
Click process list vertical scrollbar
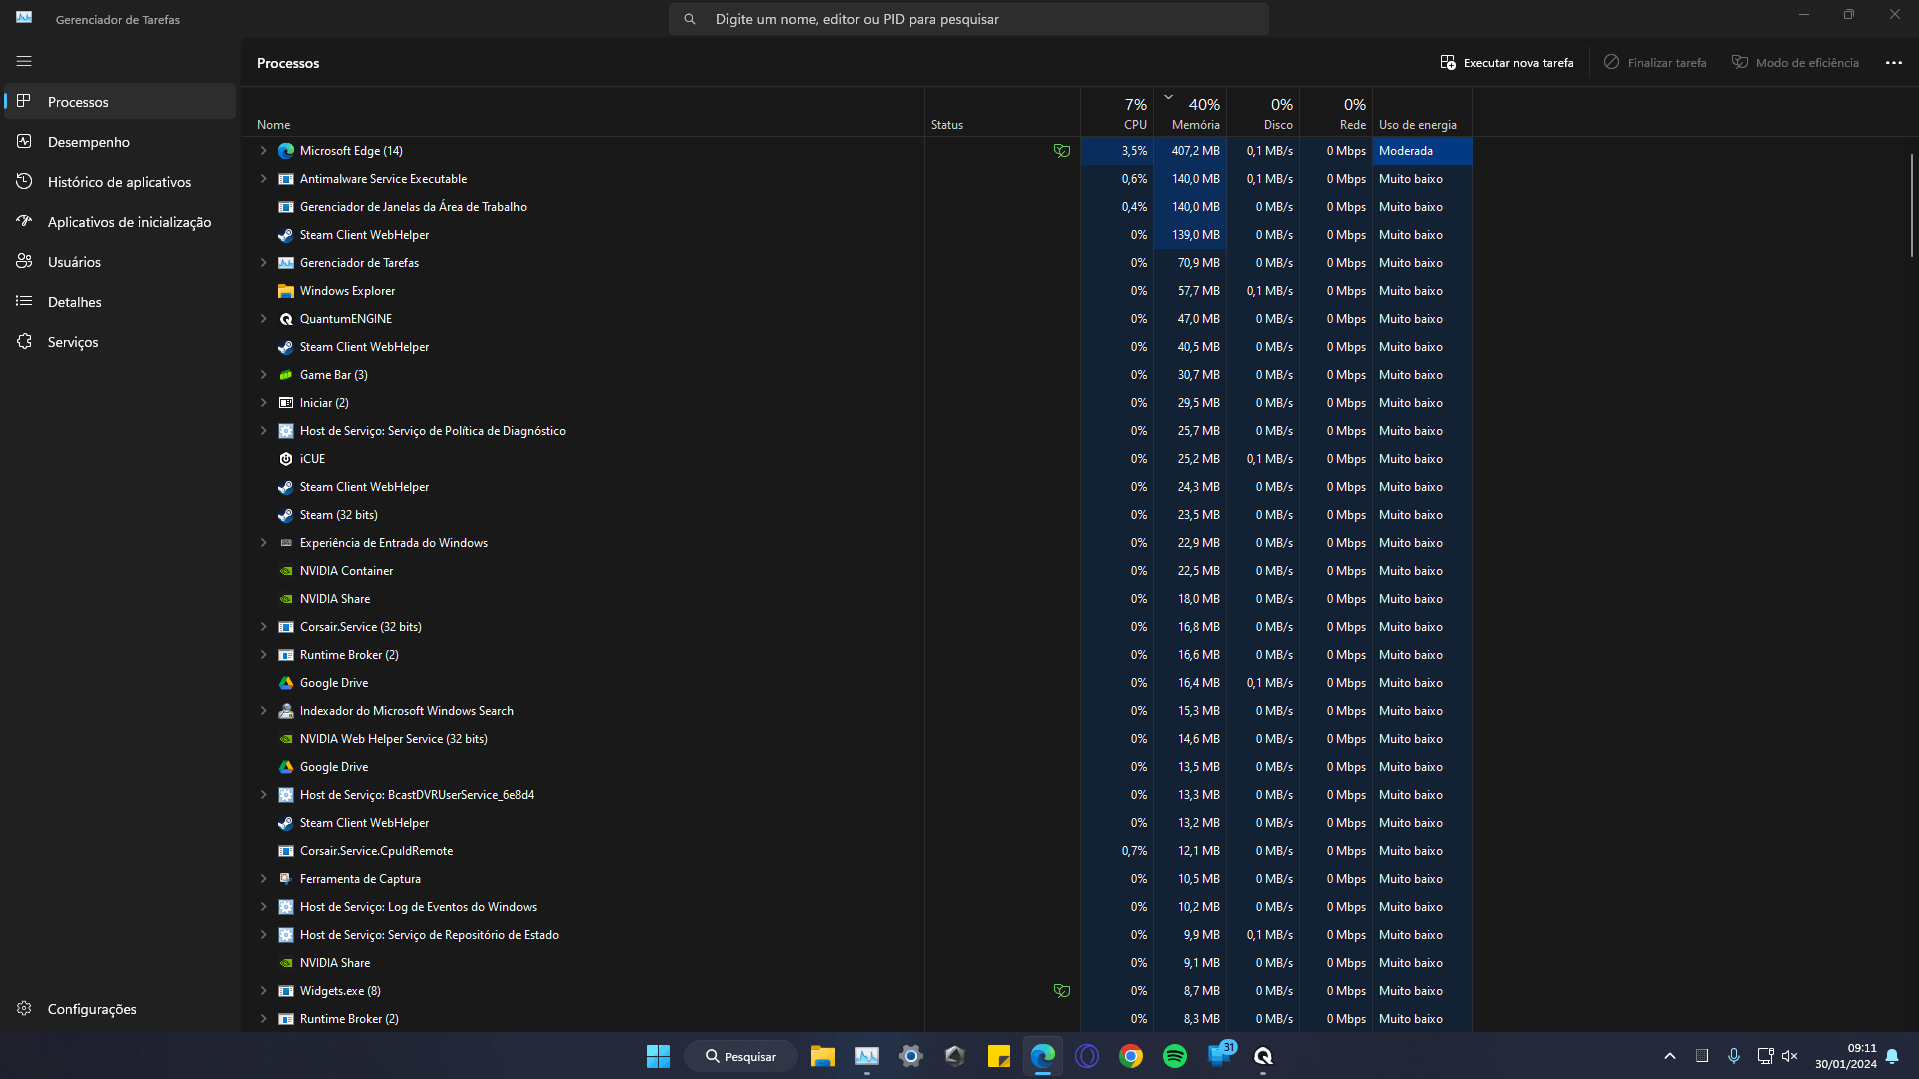[1911, 205]
